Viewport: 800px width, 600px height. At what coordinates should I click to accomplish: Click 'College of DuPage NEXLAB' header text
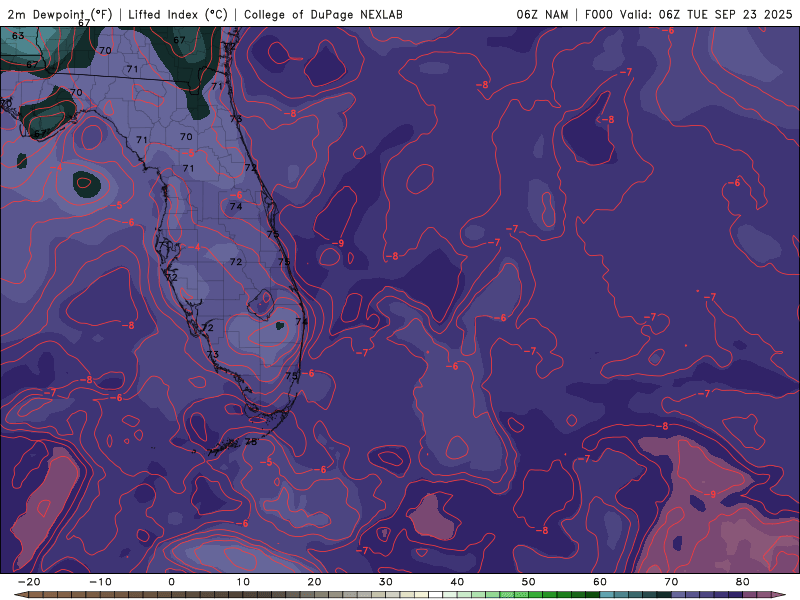pyautogui.click(x=323, y=15)
